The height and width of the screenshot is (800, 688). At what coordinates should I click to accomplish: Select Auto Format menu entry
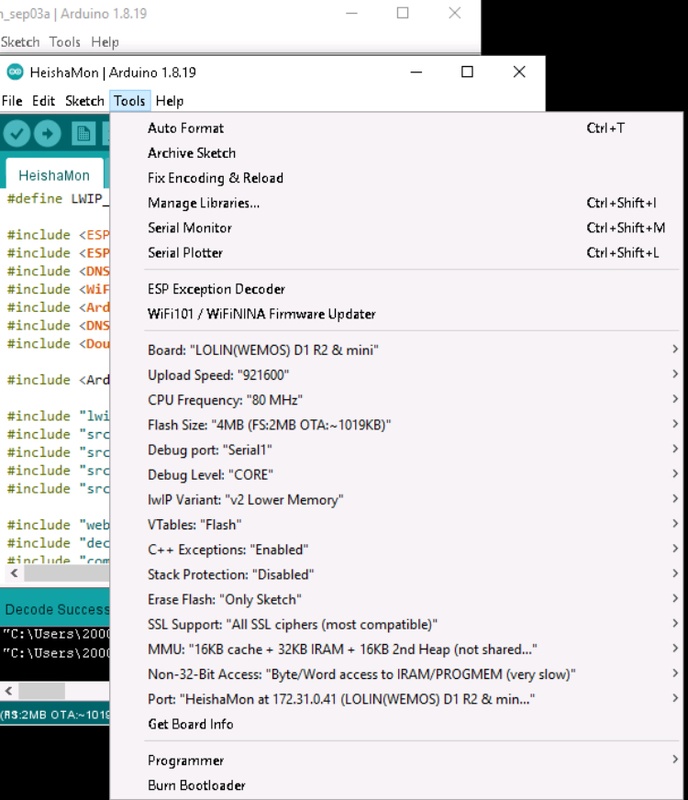[x=397, y=128]
